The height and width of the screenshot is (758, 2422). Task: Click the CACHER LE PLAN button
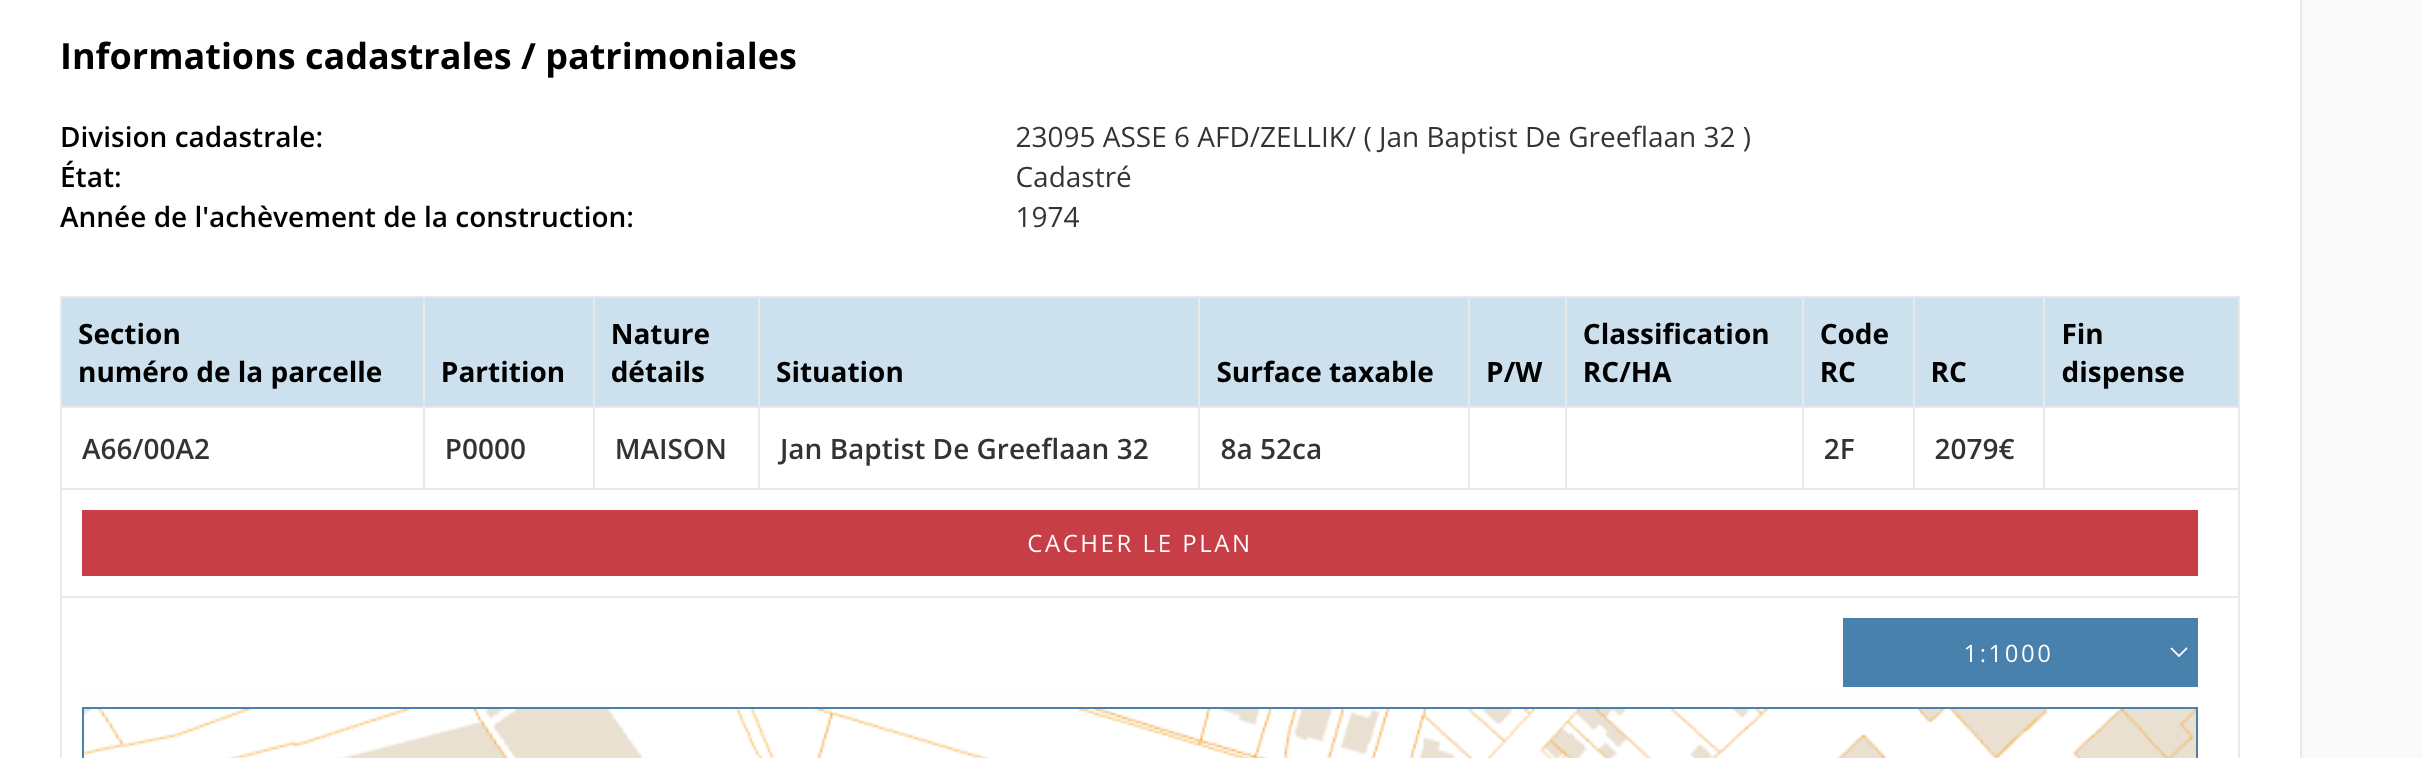[1139, 543]
